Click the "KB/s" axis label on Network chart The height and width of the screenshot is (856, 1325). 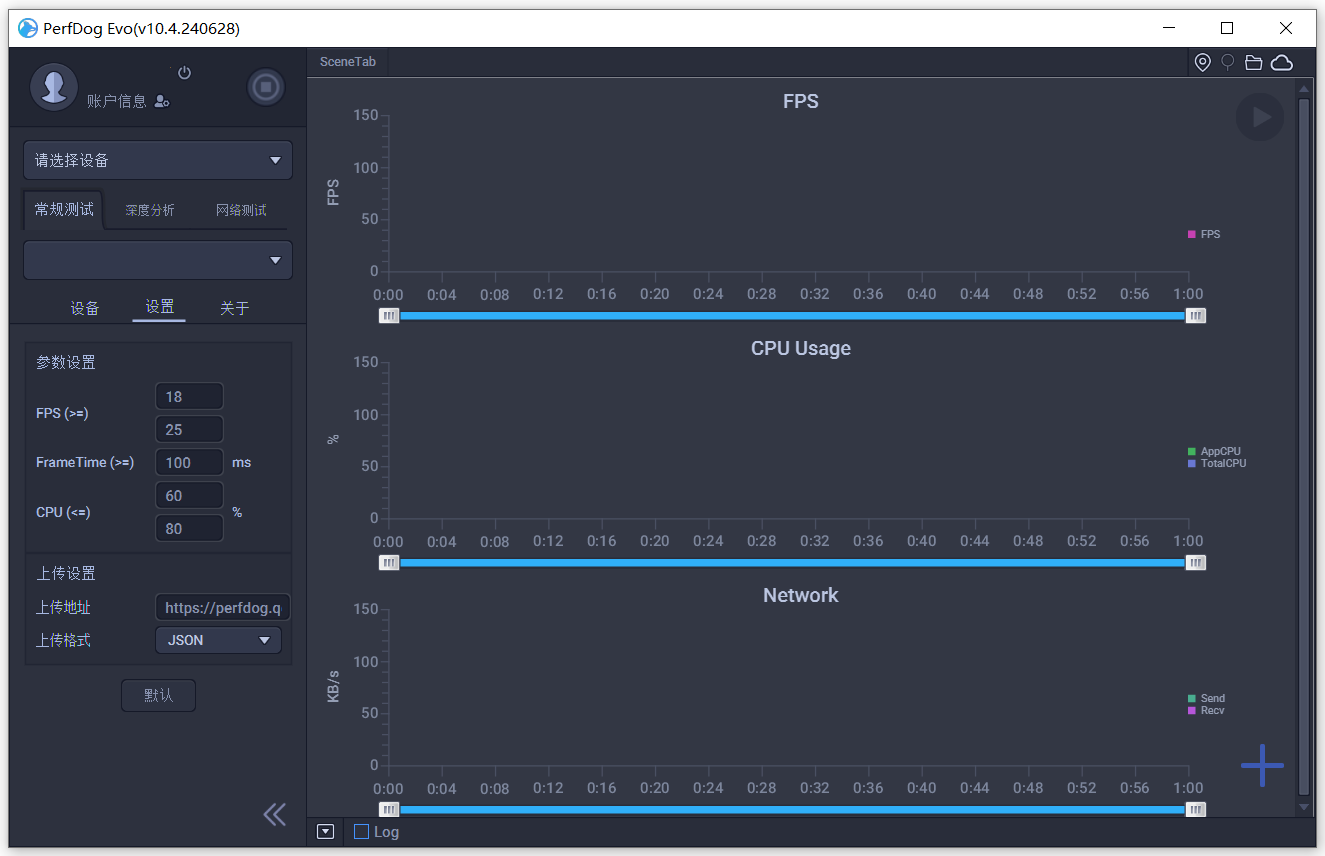point(334,687)
